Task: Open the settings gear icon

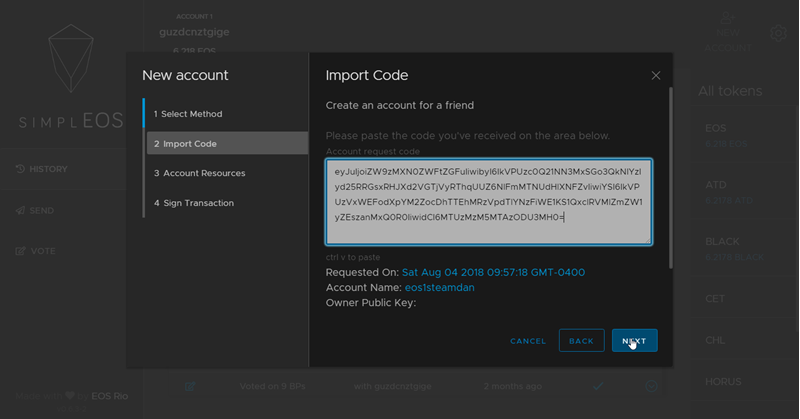Action: pyautogui.click(x=778, y=34)
